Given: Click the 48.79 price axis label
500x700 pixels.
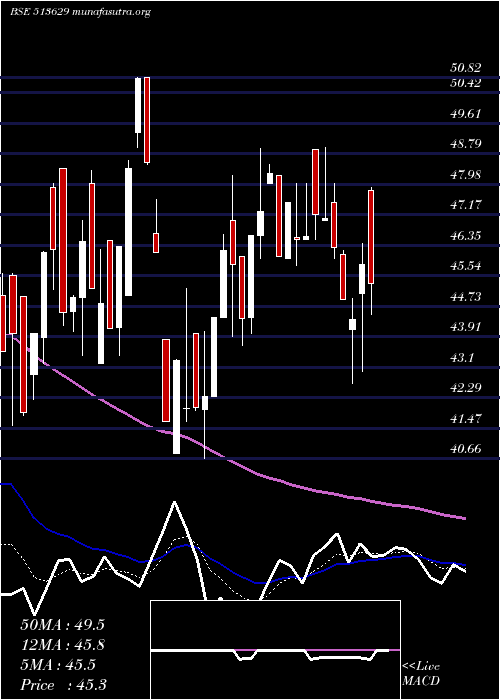Looking at the screenshot, I should click(466, 144).
